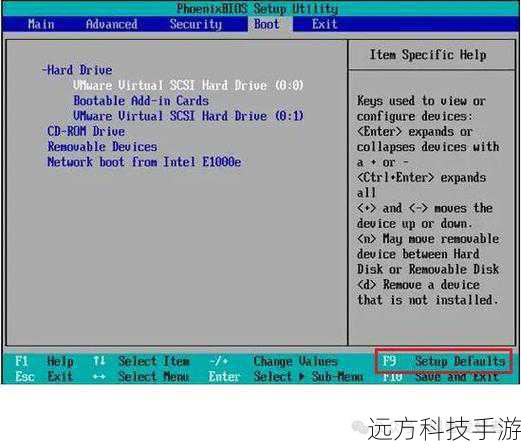The height and width of the screenshot is (448, 521).
Task: Click F10 Save and Exit in the footer
Action: point(440,377)
